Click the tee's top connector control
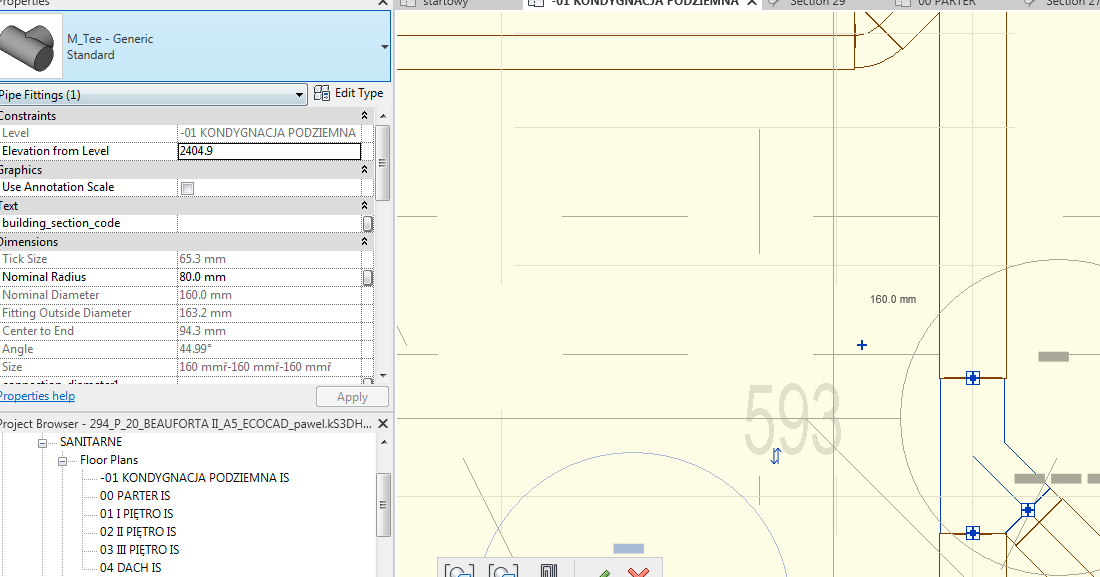The height and width of the screenshot is (577, 1100). click(972, 378)
